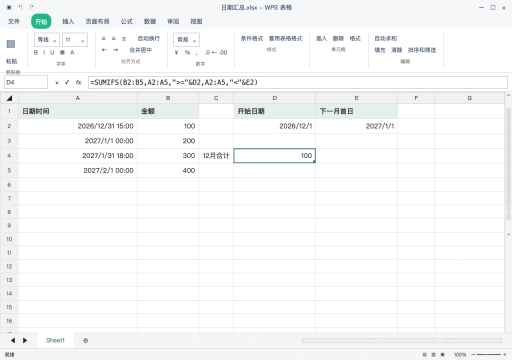
Task: Click the horizontal scrollbar at the bottom
Action: 402,340
